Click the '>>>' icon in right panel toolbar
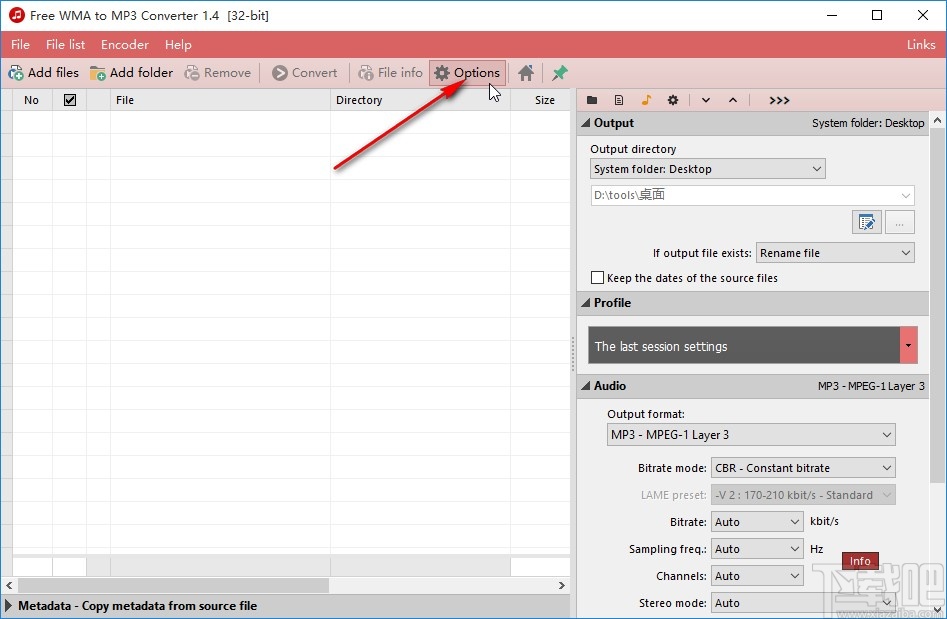The image size is (947, 619). click(779, 100)
